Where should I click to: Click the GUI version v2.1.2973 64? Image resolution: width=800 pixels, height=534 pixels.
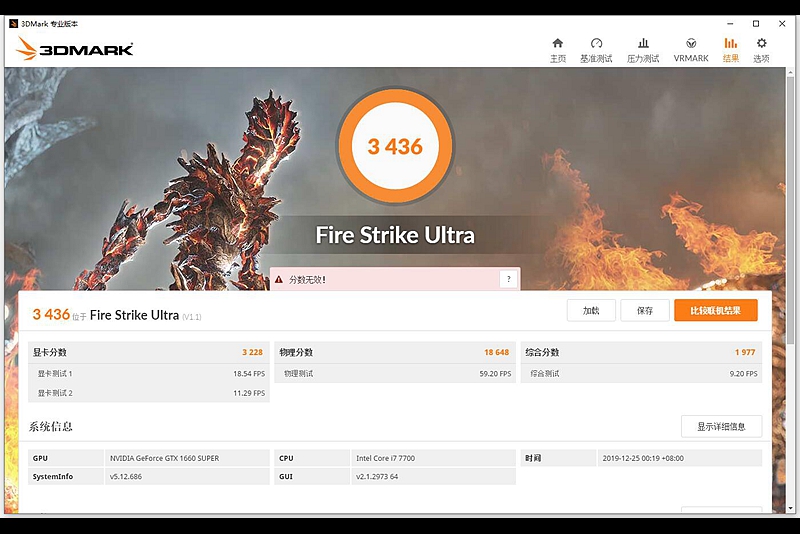click(377, 476)
